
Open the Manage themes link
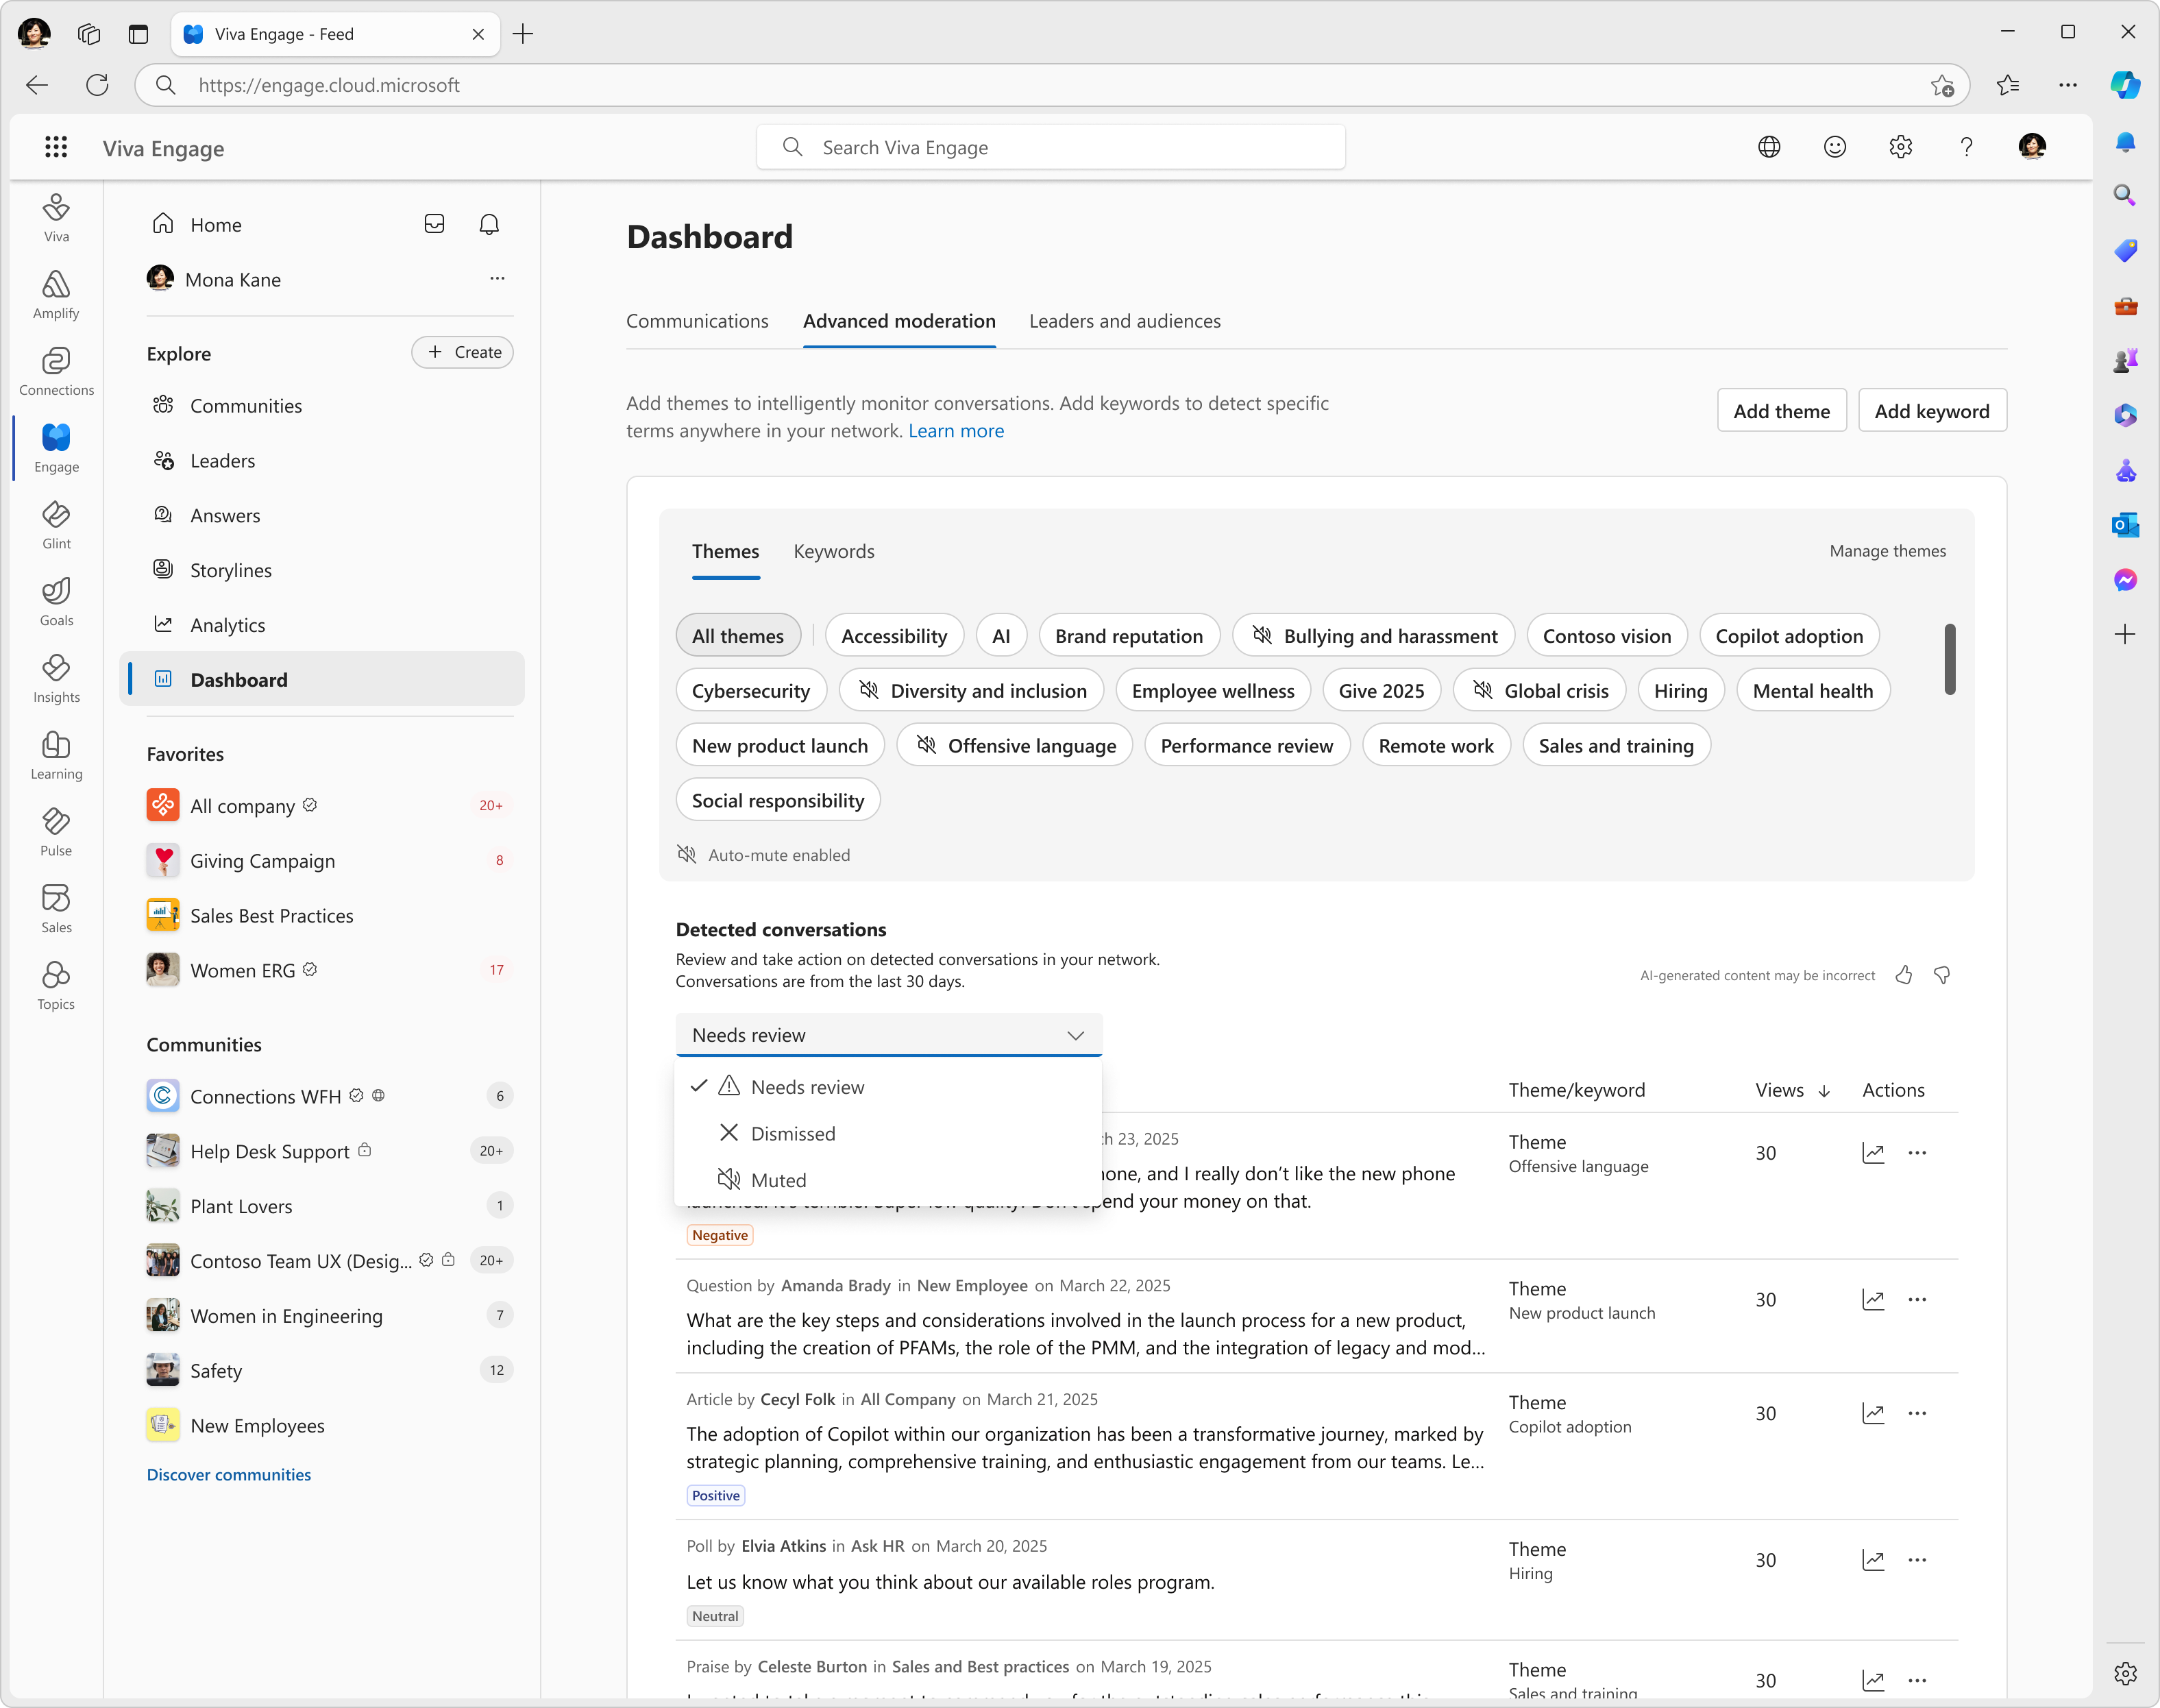tap(1887, 551)
